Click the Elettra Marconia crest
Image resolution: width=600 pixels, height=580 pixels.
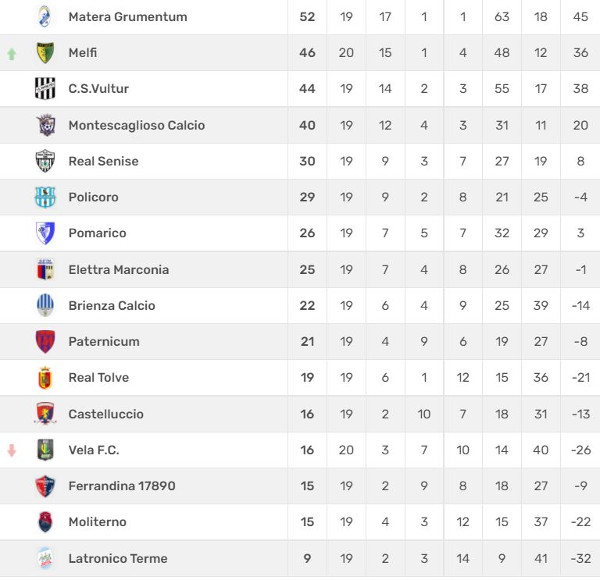[45, 269]
